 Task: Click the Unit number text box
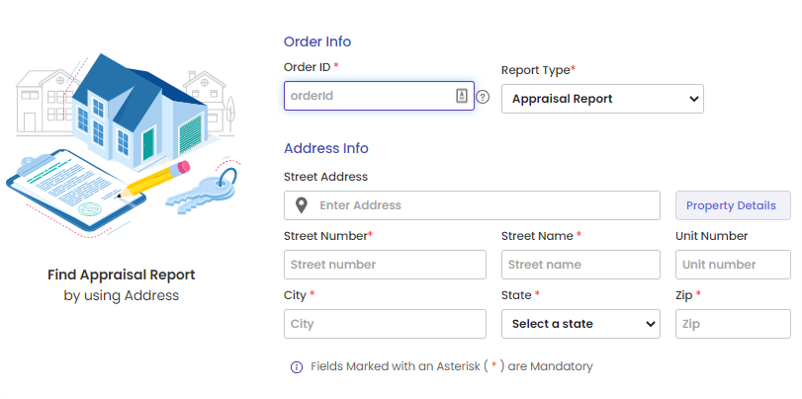point(732,264)
